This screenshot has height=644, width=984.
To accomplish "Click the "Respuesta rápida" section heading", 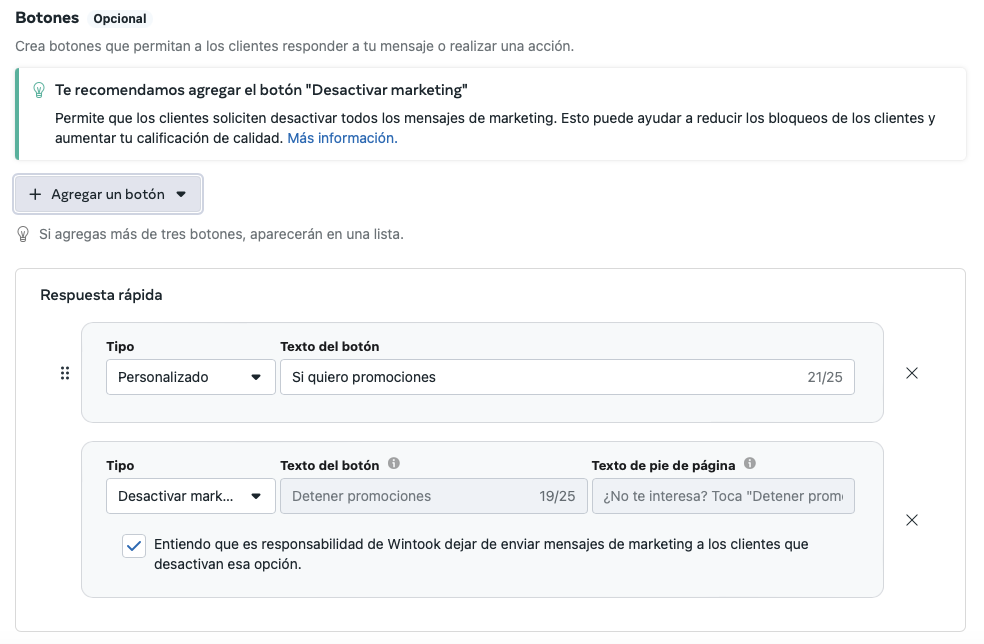I will (x=101, y=295).
